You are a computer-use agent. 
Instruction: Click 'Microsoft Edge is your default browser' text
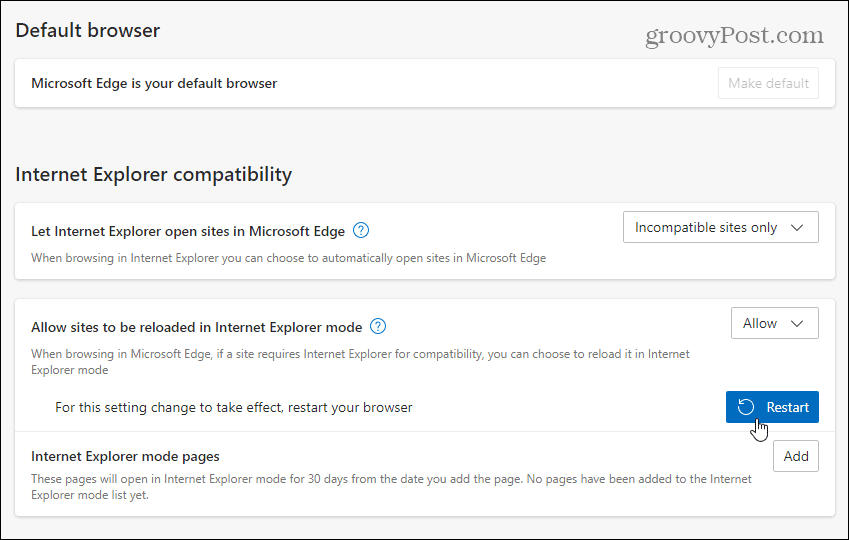[x=154, y=83]
